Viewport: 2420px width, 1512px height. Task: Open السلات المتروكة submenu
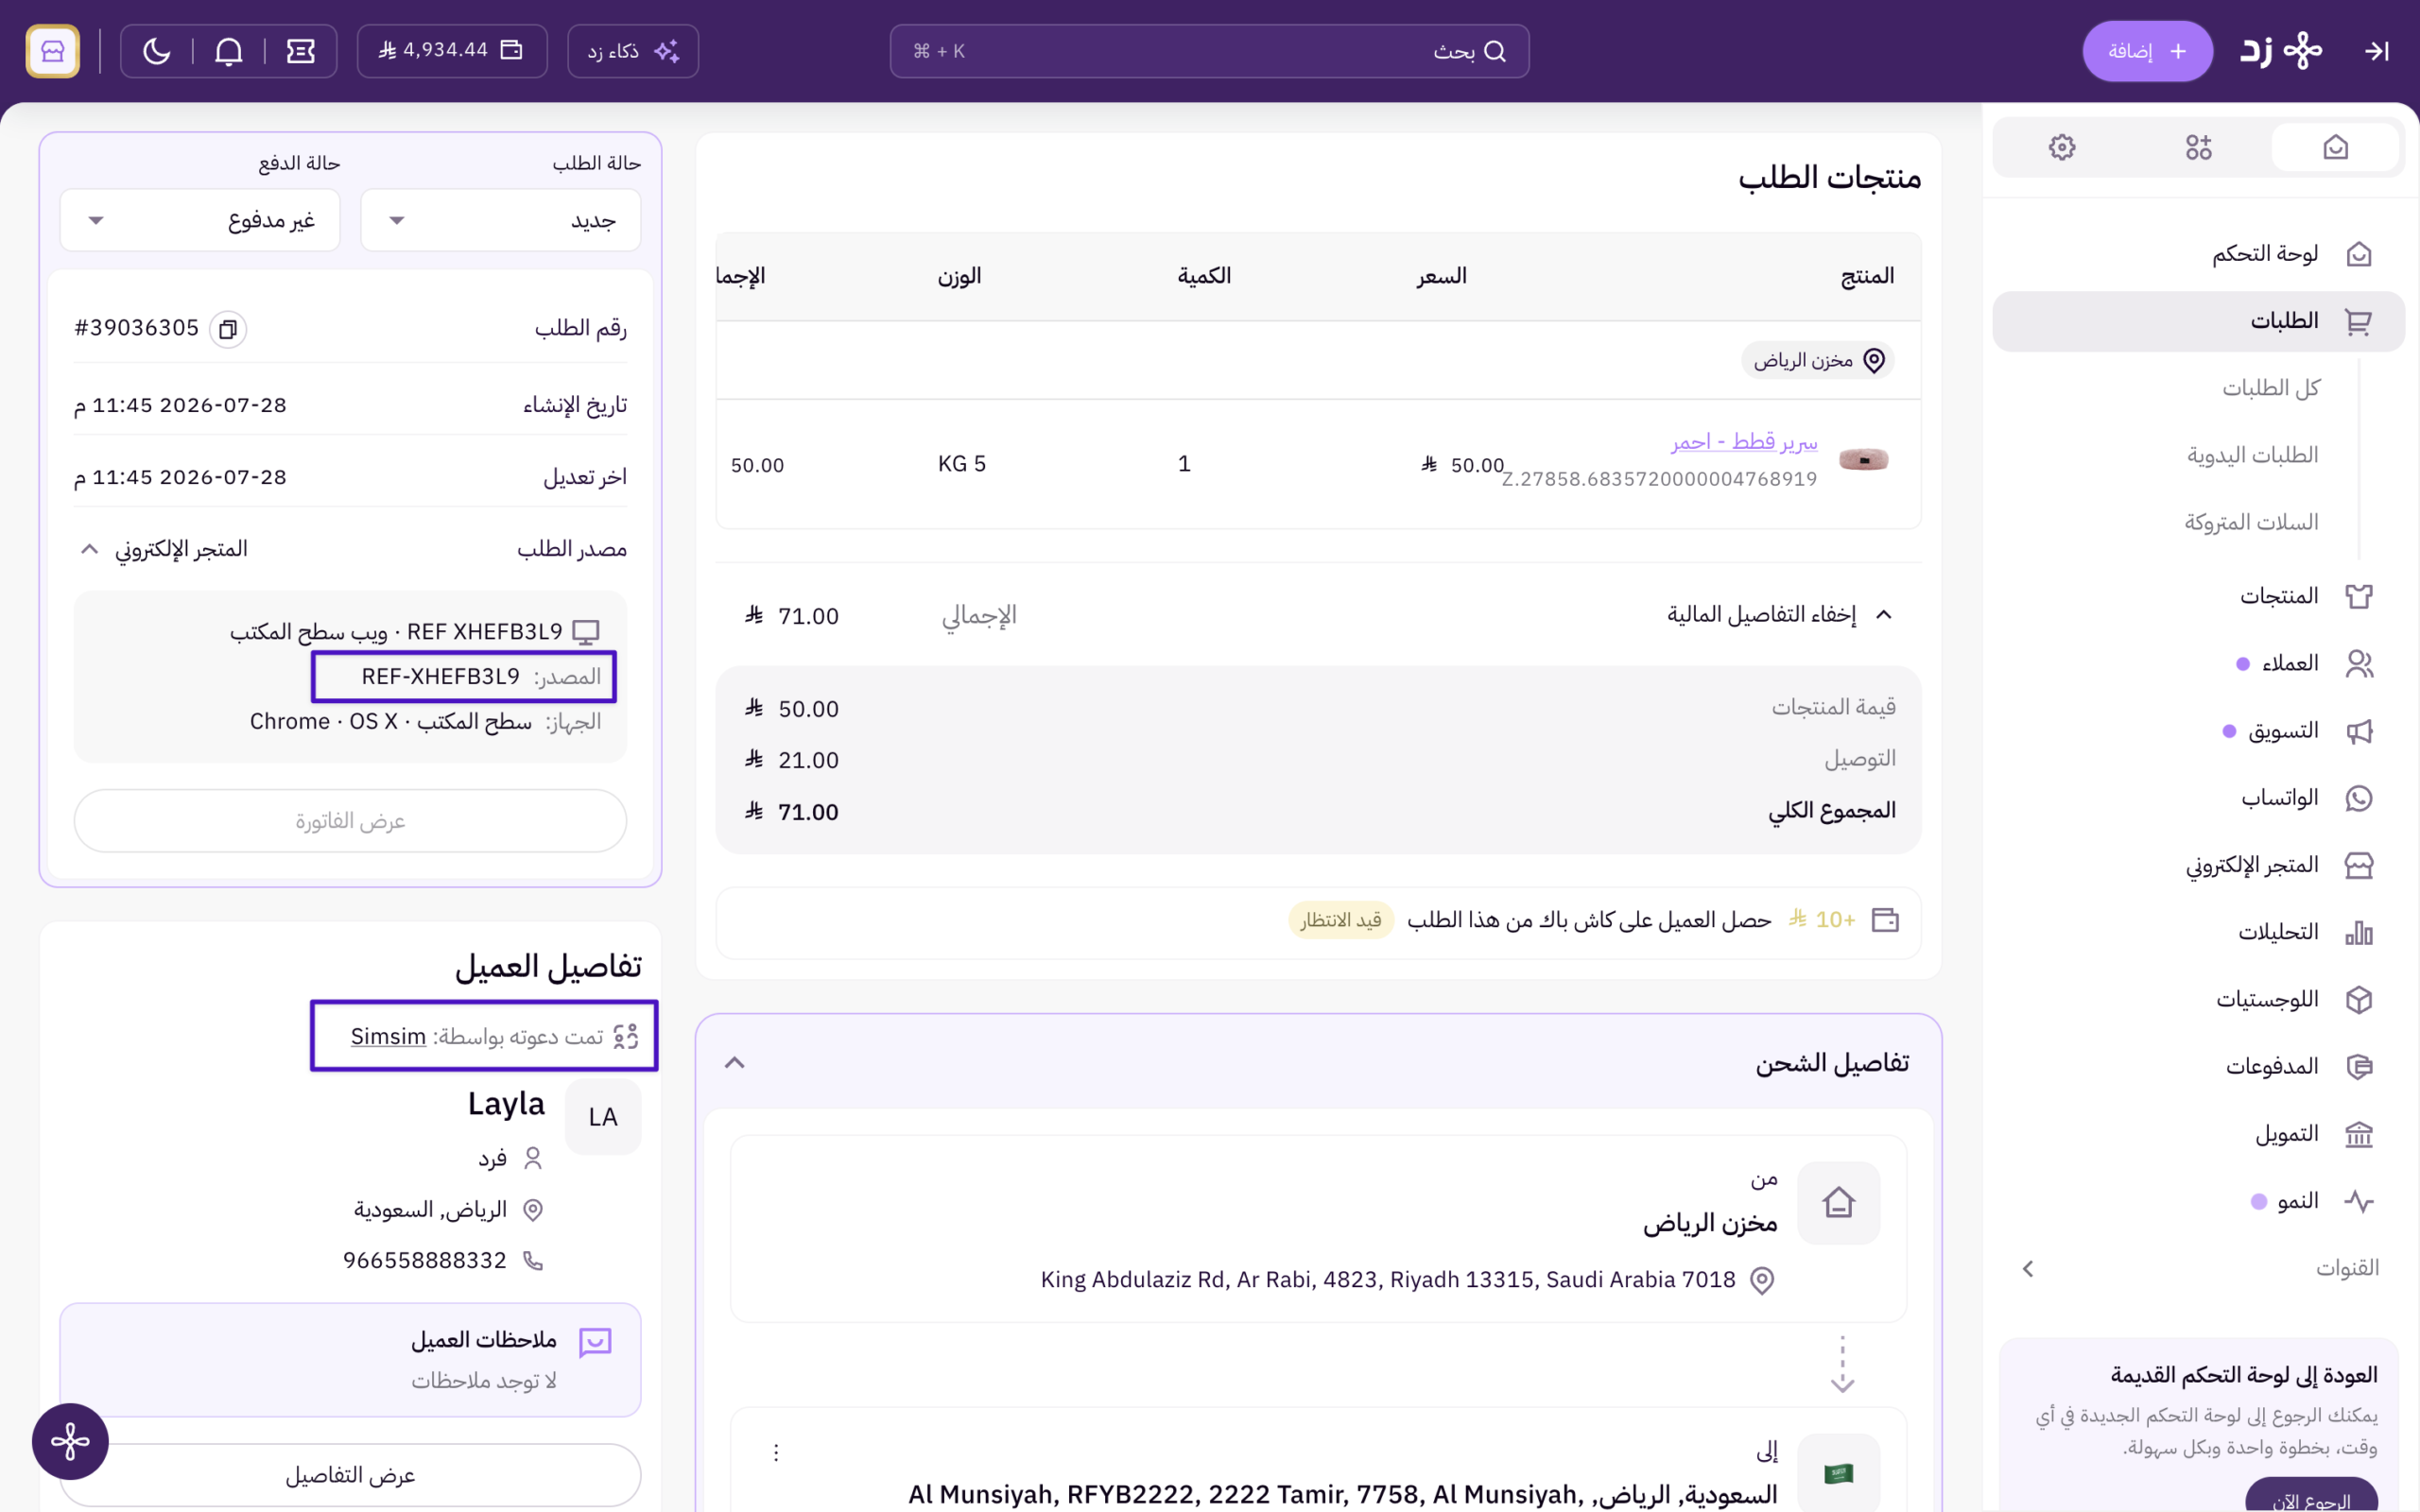[x=2251, y=522]
